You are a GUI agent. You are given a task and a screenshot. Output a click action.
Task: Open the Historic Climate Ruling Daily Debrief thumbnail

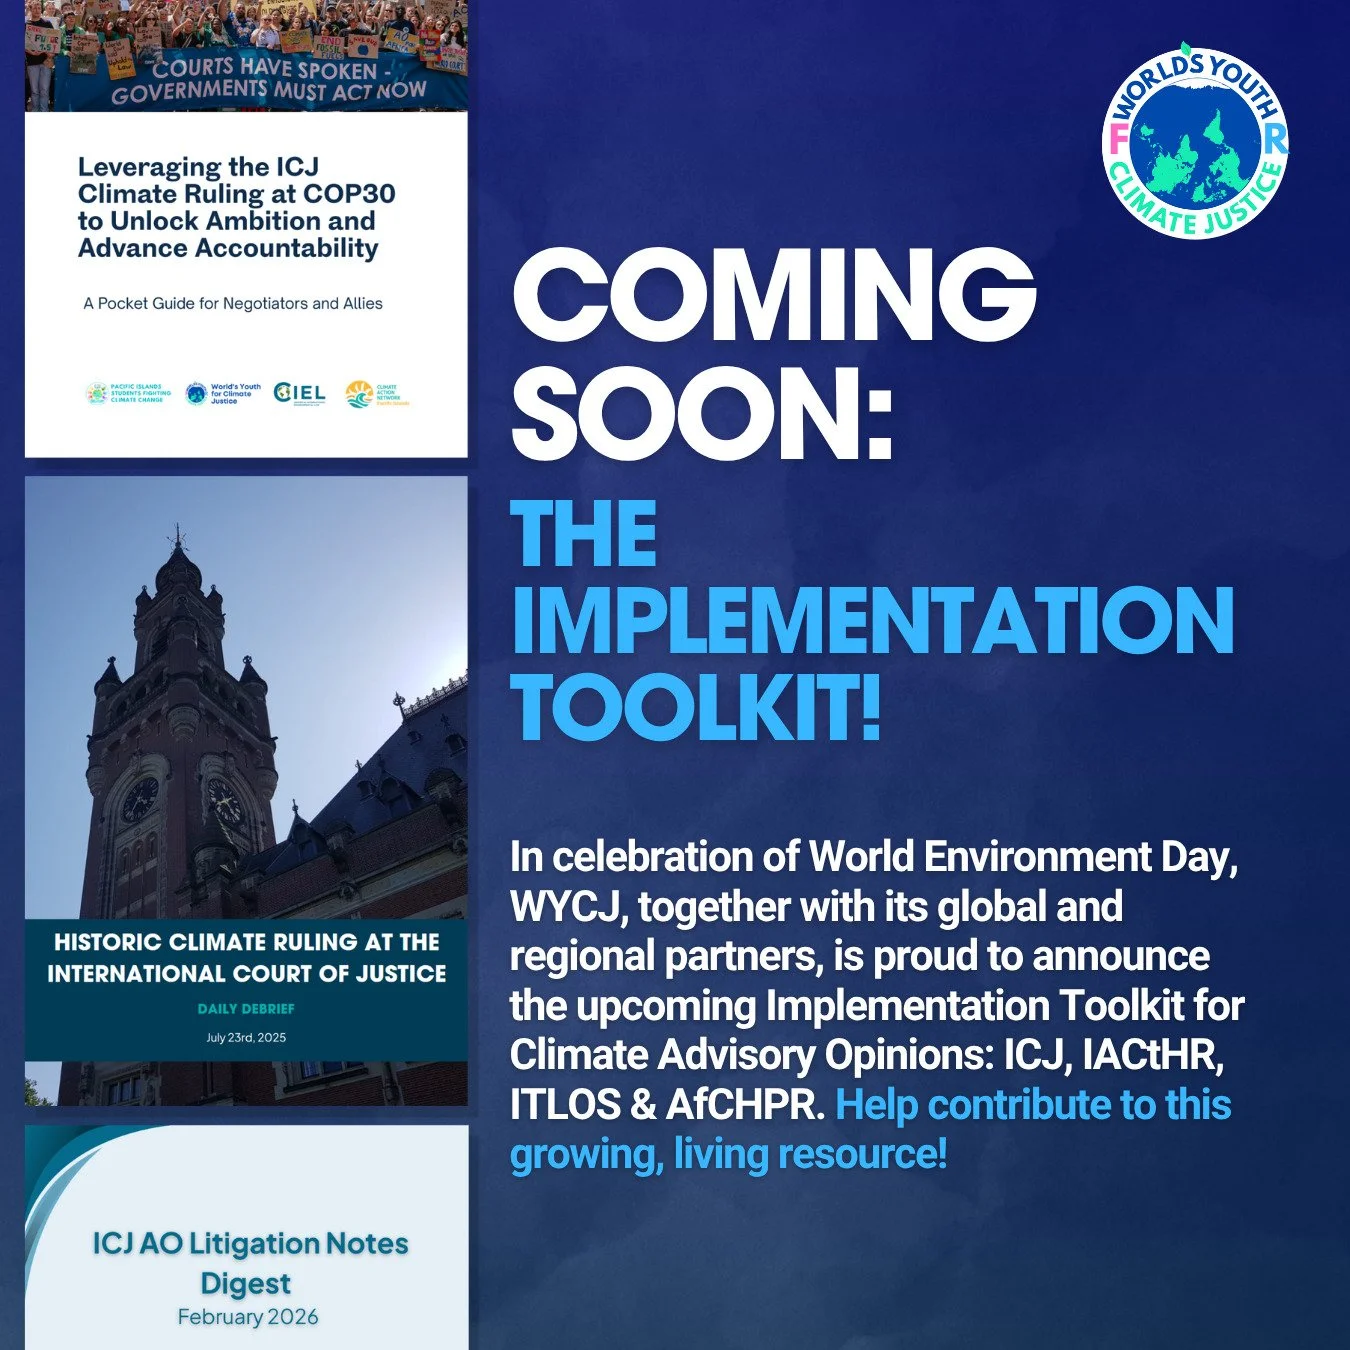[246, 791]
